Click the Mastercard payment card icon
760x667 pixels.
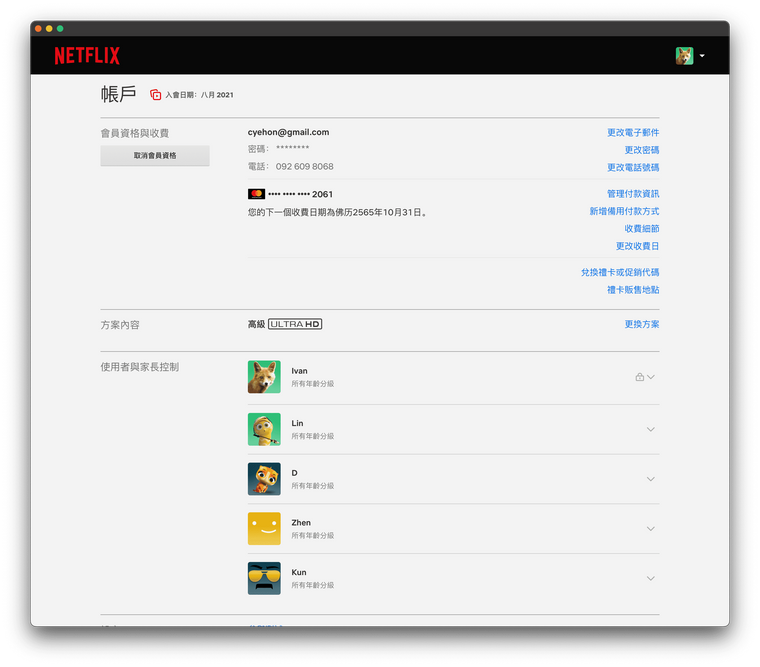(256, 194)
